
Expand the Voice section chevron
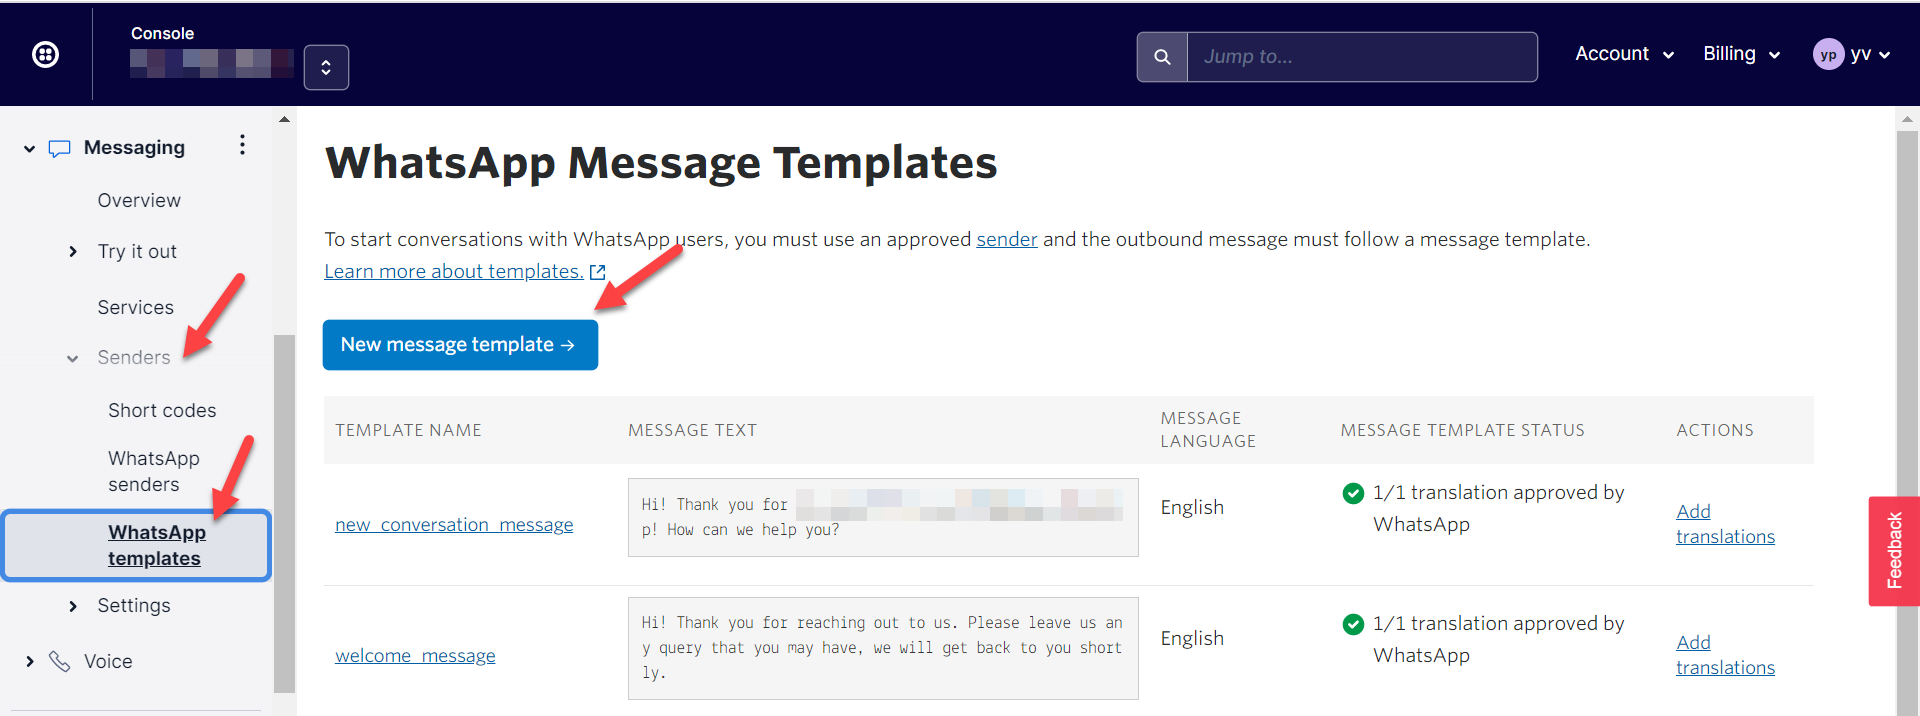30,661
